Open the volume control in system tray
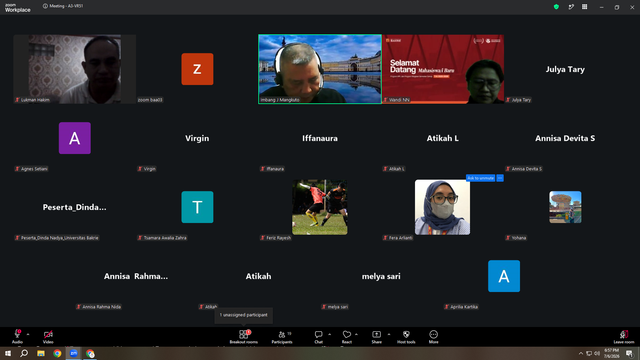The width and height of the screenshot is (640, 360). 597,353
